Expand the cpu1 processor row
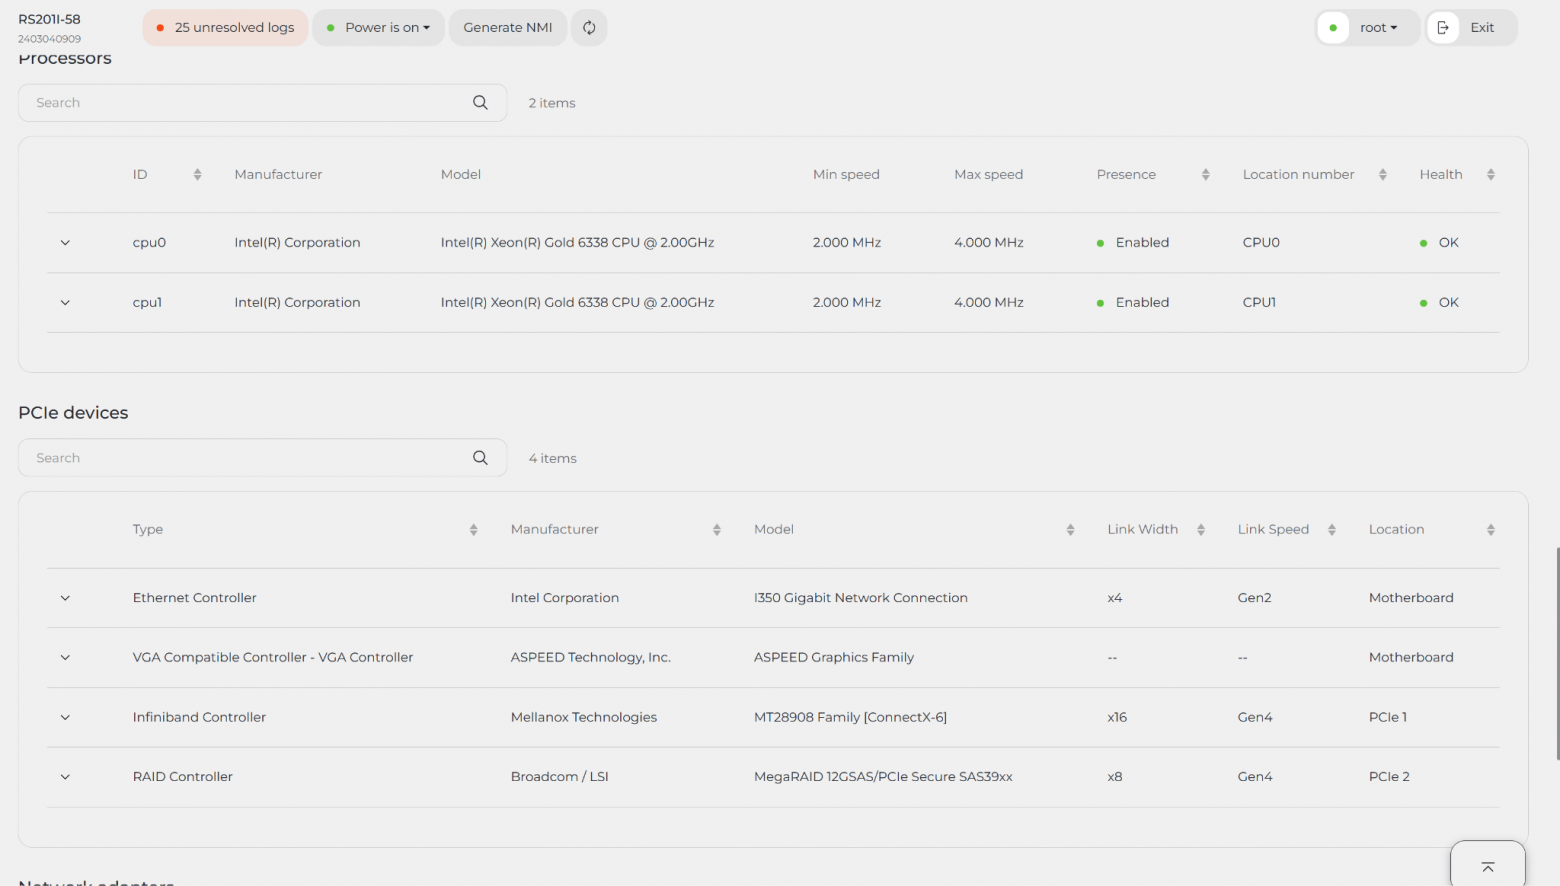The image size is (1560, 886). tap(65, 303)
